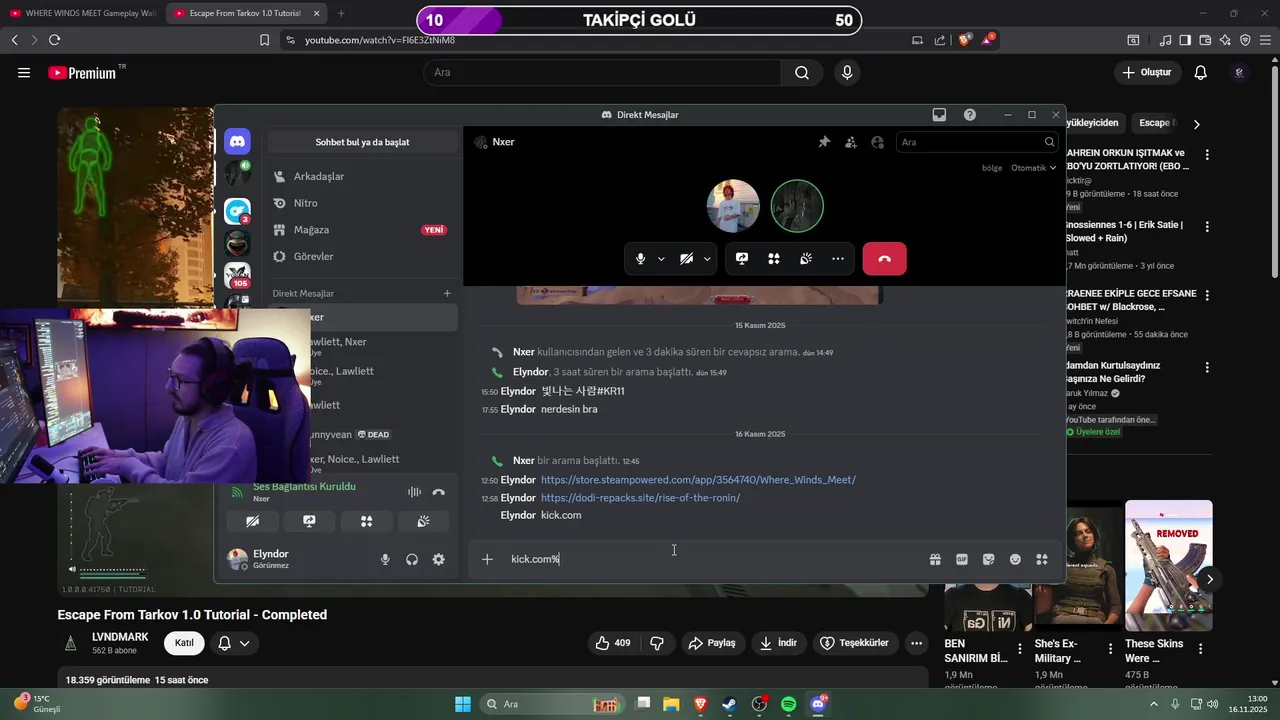
Task: Add friends to the Nxer DM
Action: pyautogui.click(x=851, y=142)
